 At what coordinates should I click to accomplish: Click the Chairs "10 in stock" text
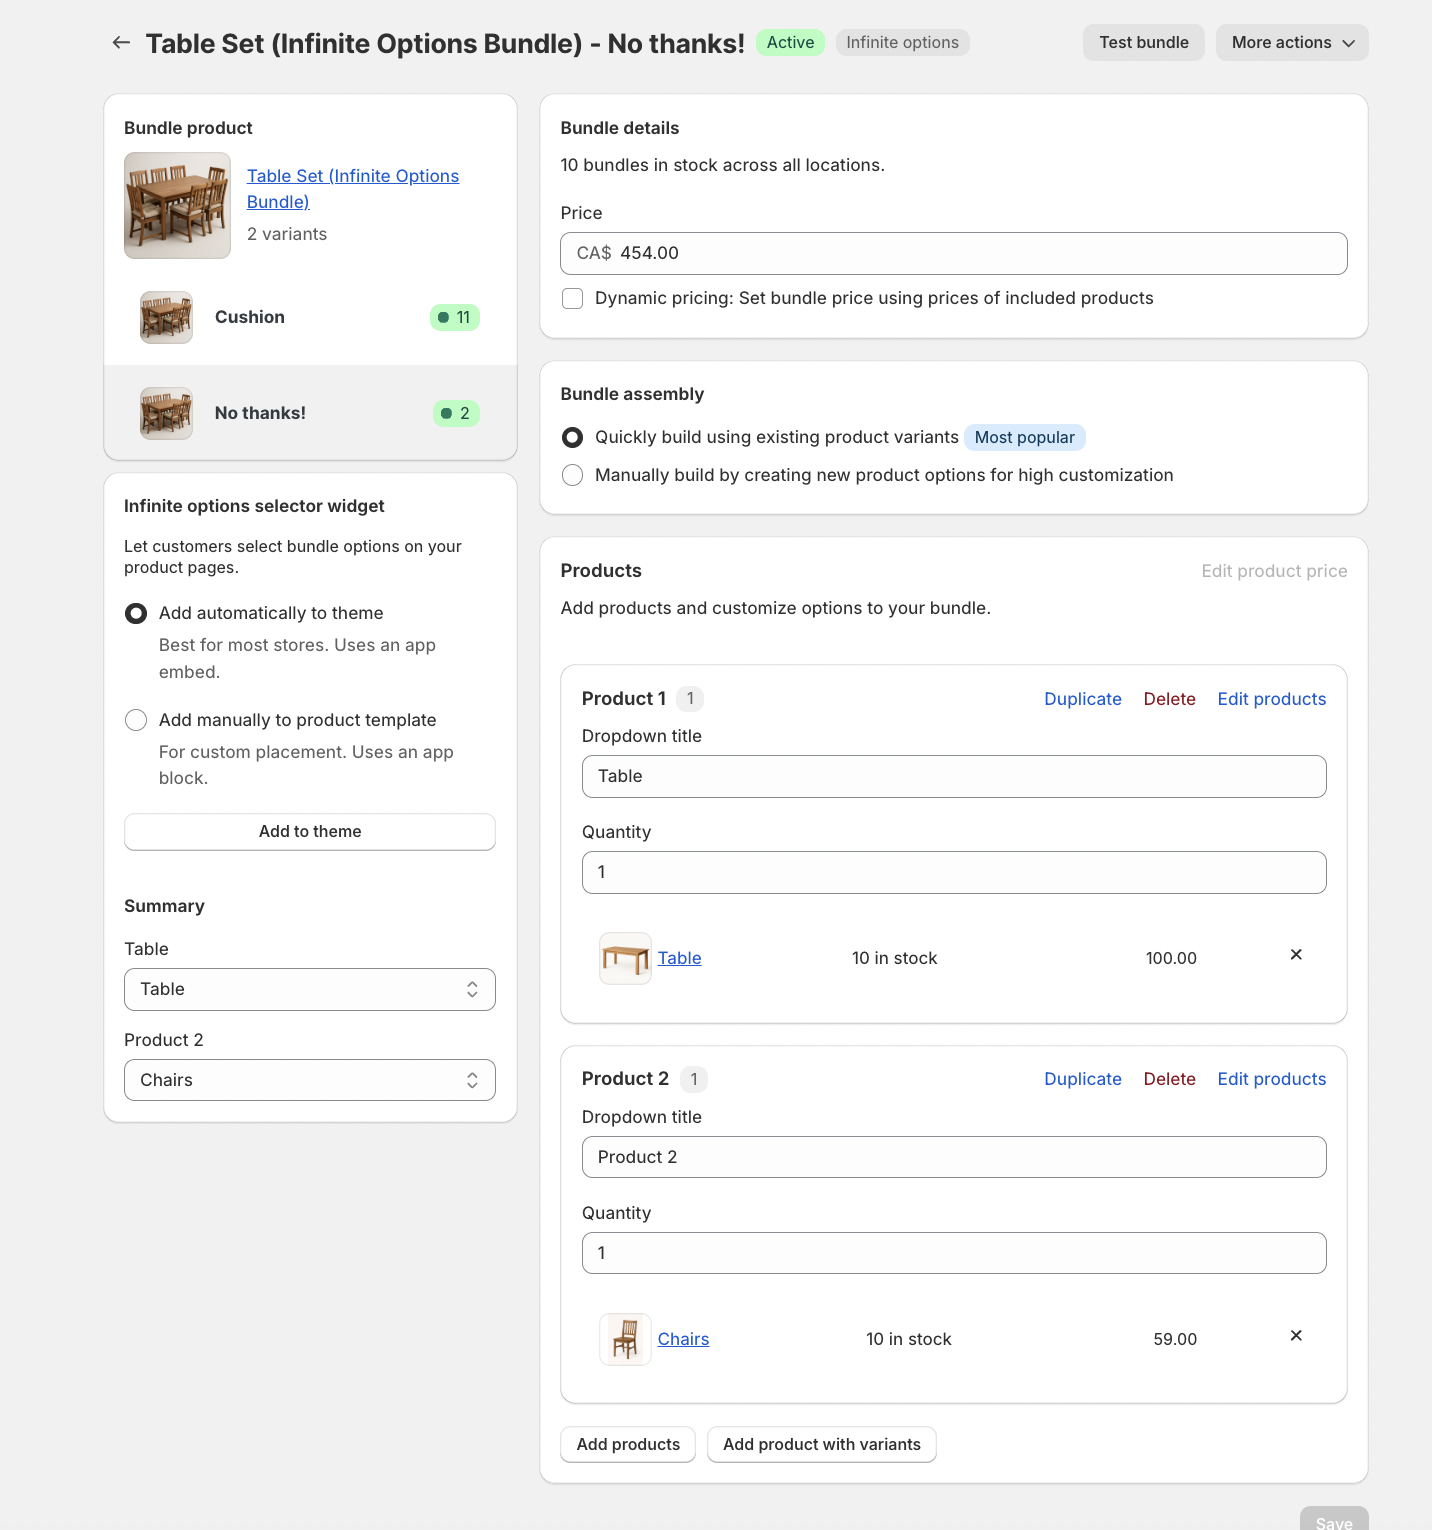[x=909, y=1339]
